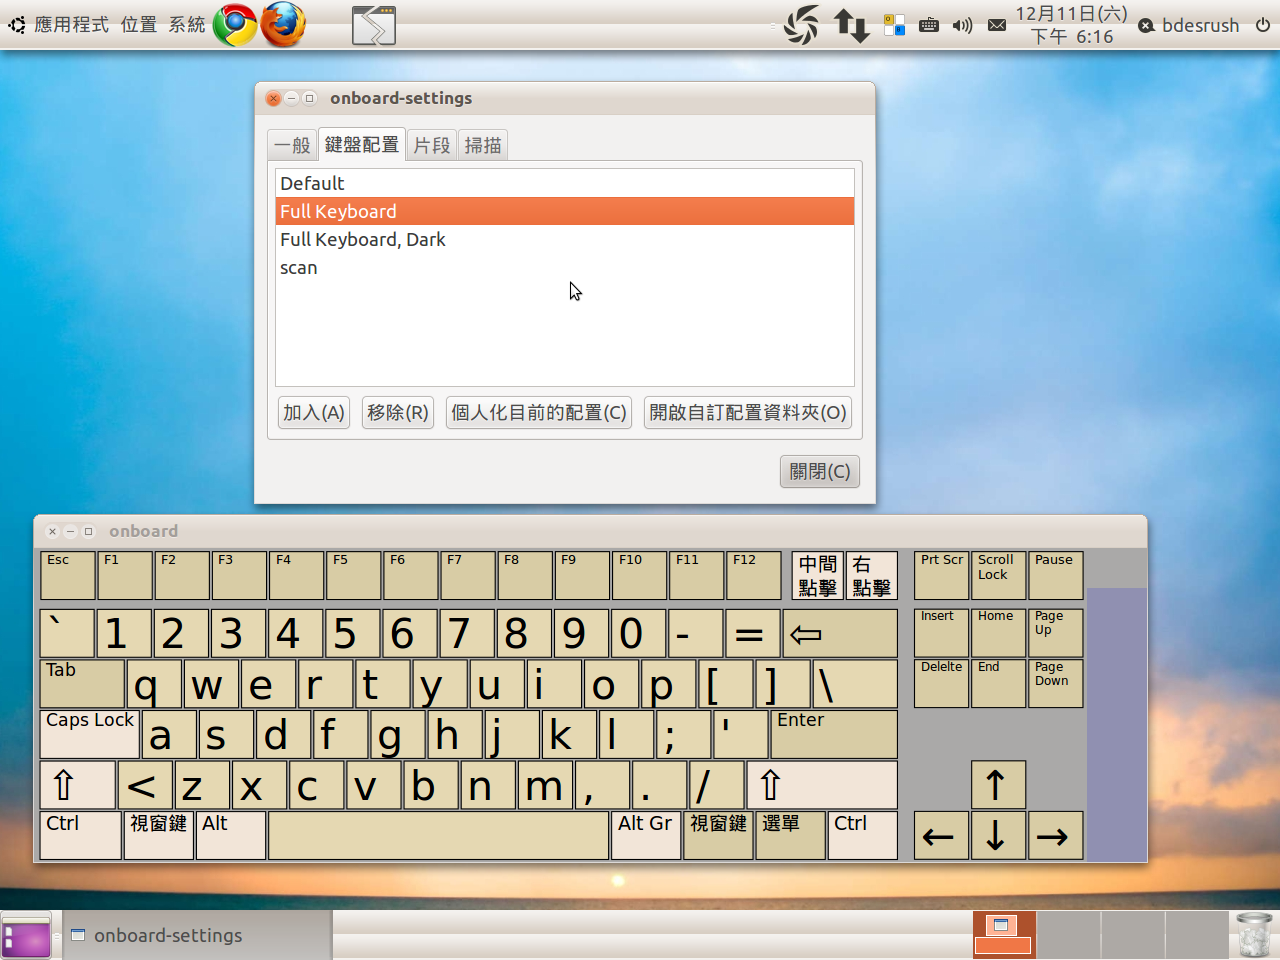Select the Default layout in the list
Viewport: 1280px width, 960px height.
click(565, 183)
